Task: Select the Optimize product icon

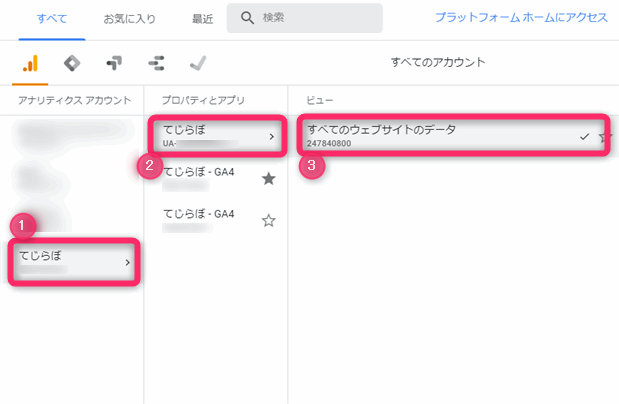Action: [x=114, y=63]
